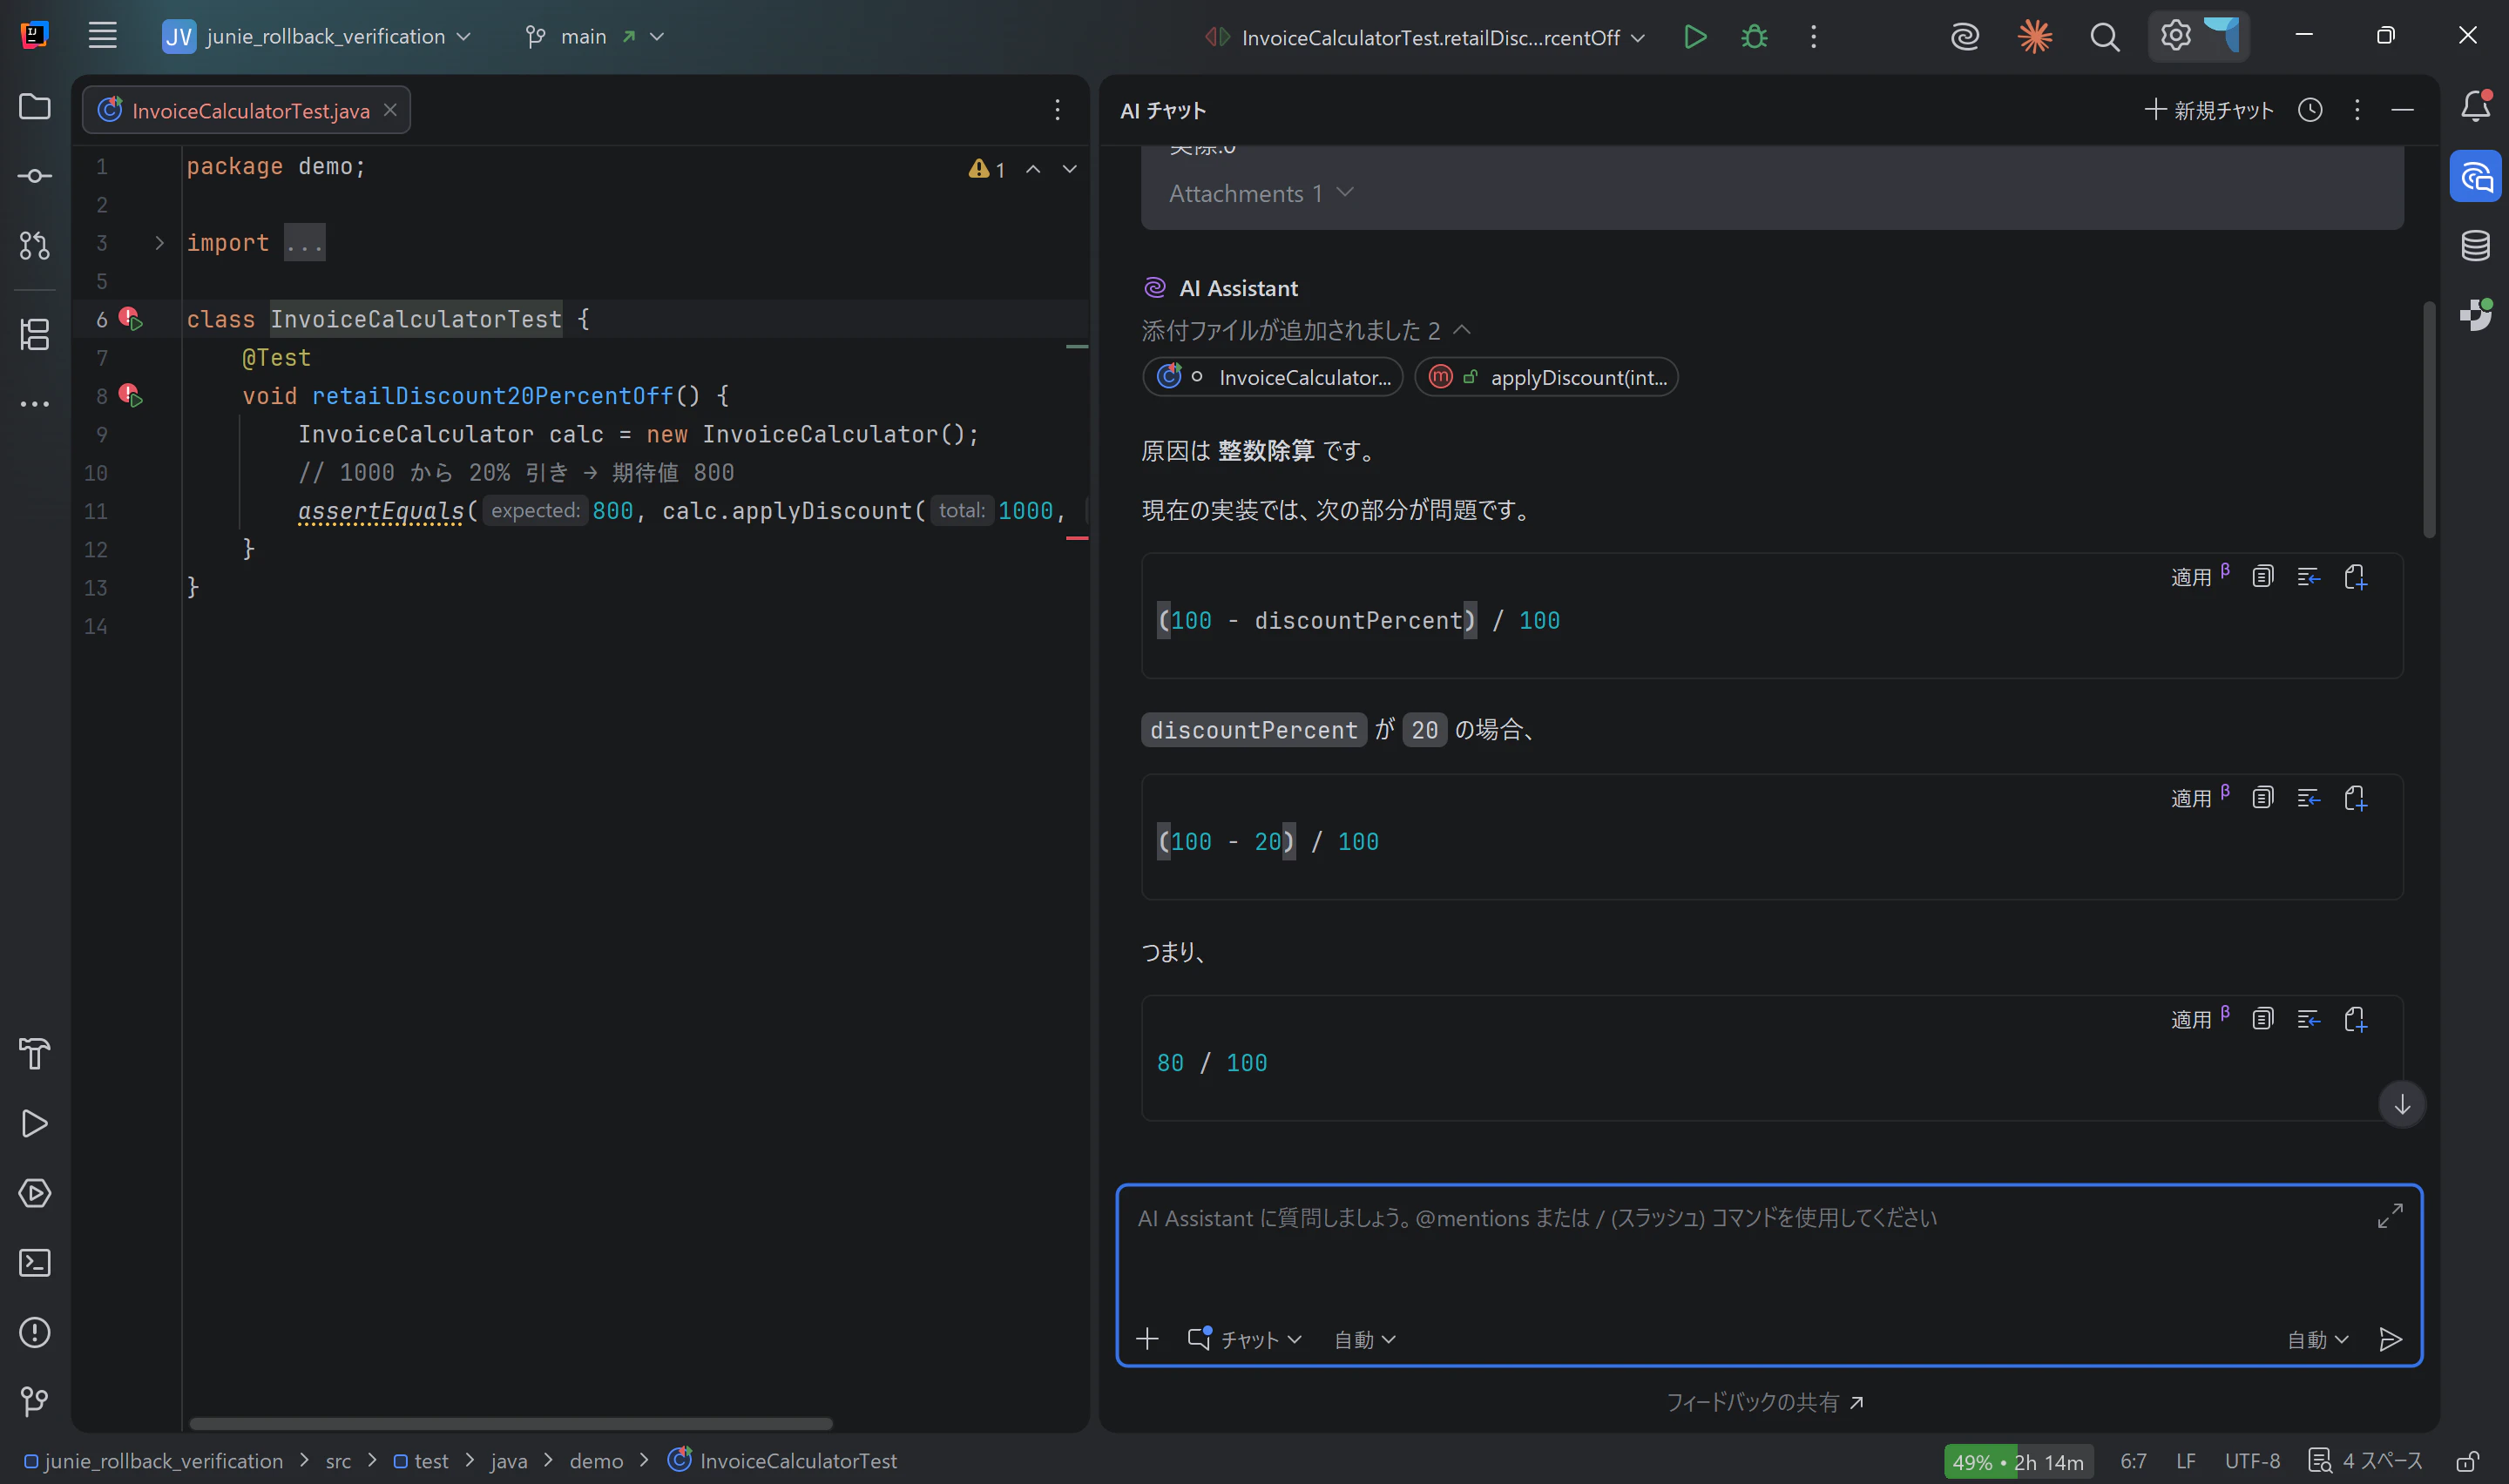Expand the folded import statement
Screen dimensions: 2509x1484
pyautogui.click(x=159, y=243)
